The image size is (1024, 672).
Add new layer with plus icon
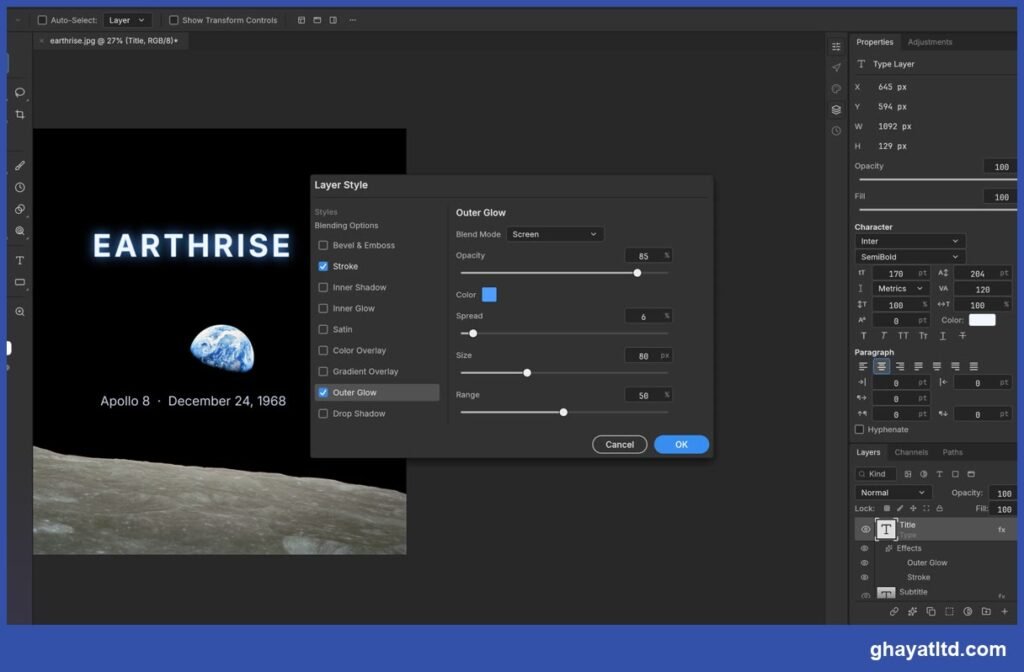tap(1004, 611)
